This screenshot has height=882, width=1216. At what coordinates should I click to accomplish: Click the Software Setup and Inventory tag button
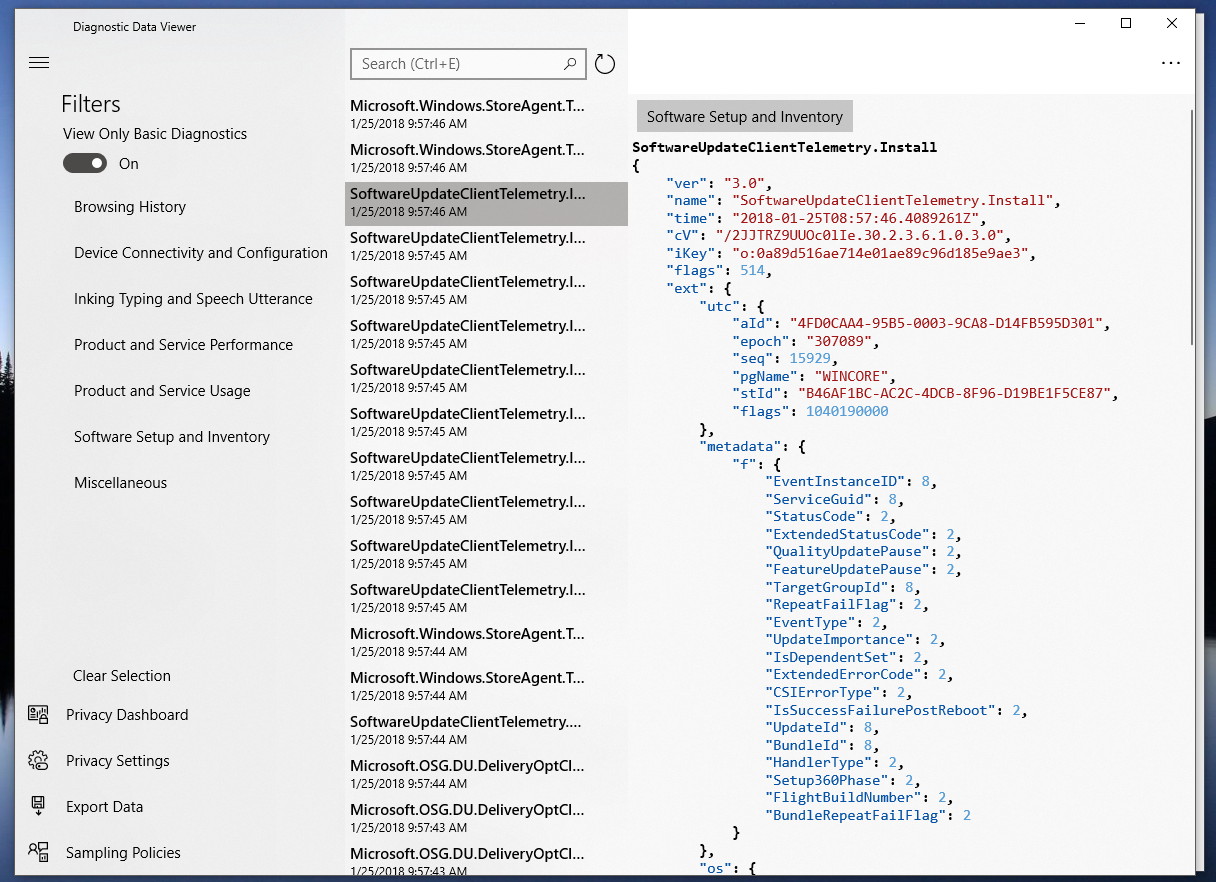tap(745, 117)
